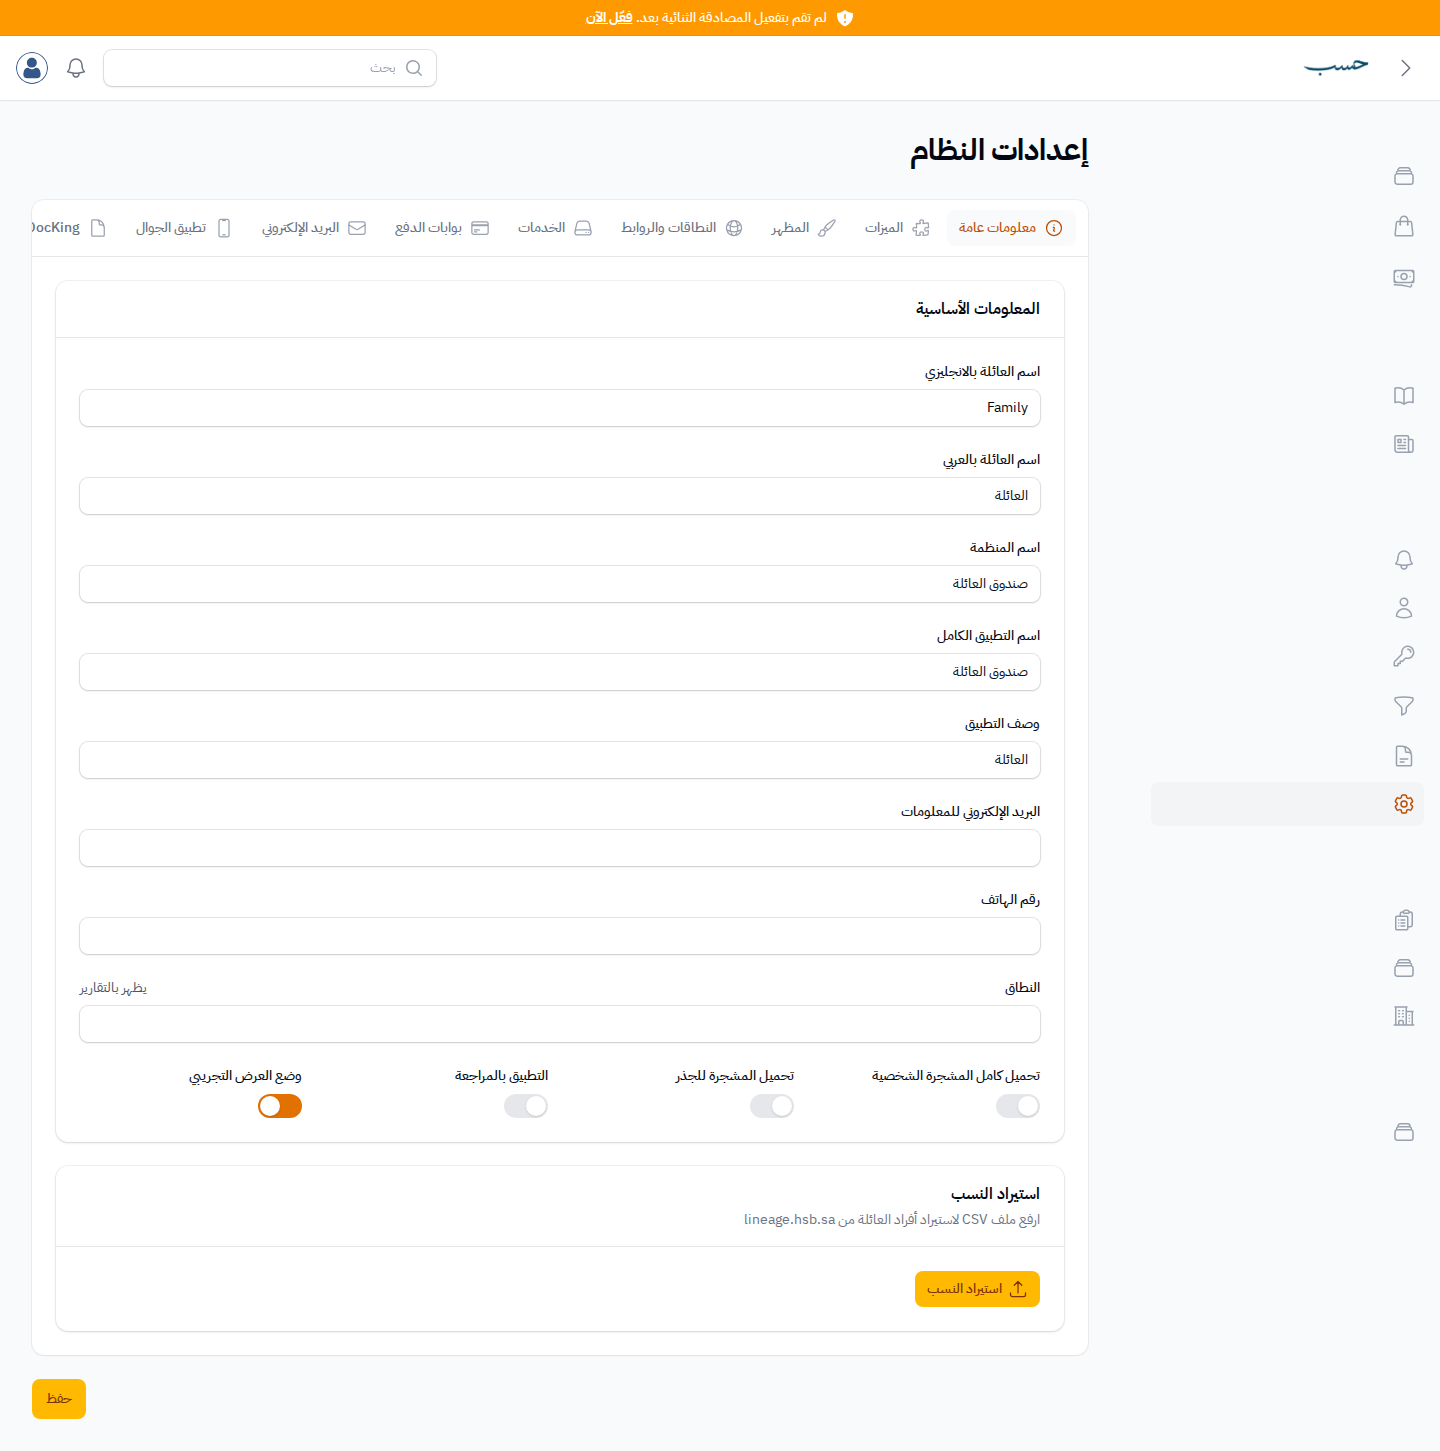This screenshot has height=1451, width=1440.
Task: Expand the sidebar with the chevron arrow
Action: pyautogui.click(x=1406, y=68)
